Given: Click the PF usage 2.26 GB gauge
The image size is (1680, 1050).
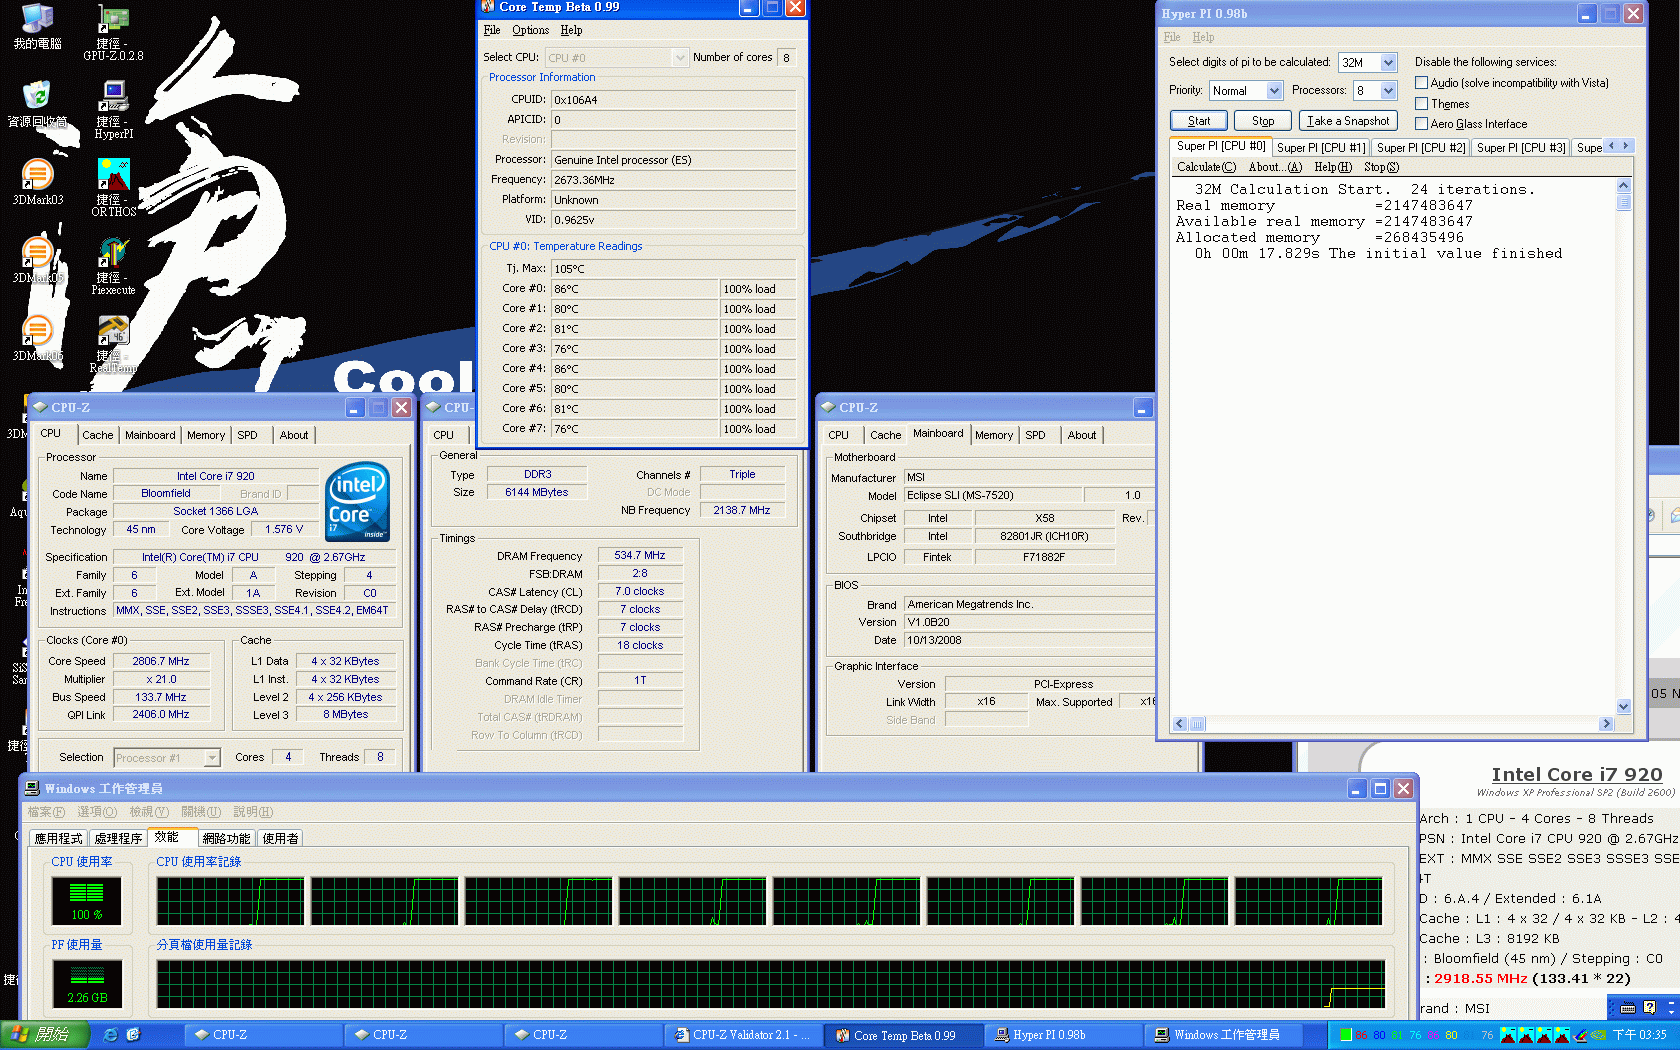Looking at the screenshot, I should 86,983.
